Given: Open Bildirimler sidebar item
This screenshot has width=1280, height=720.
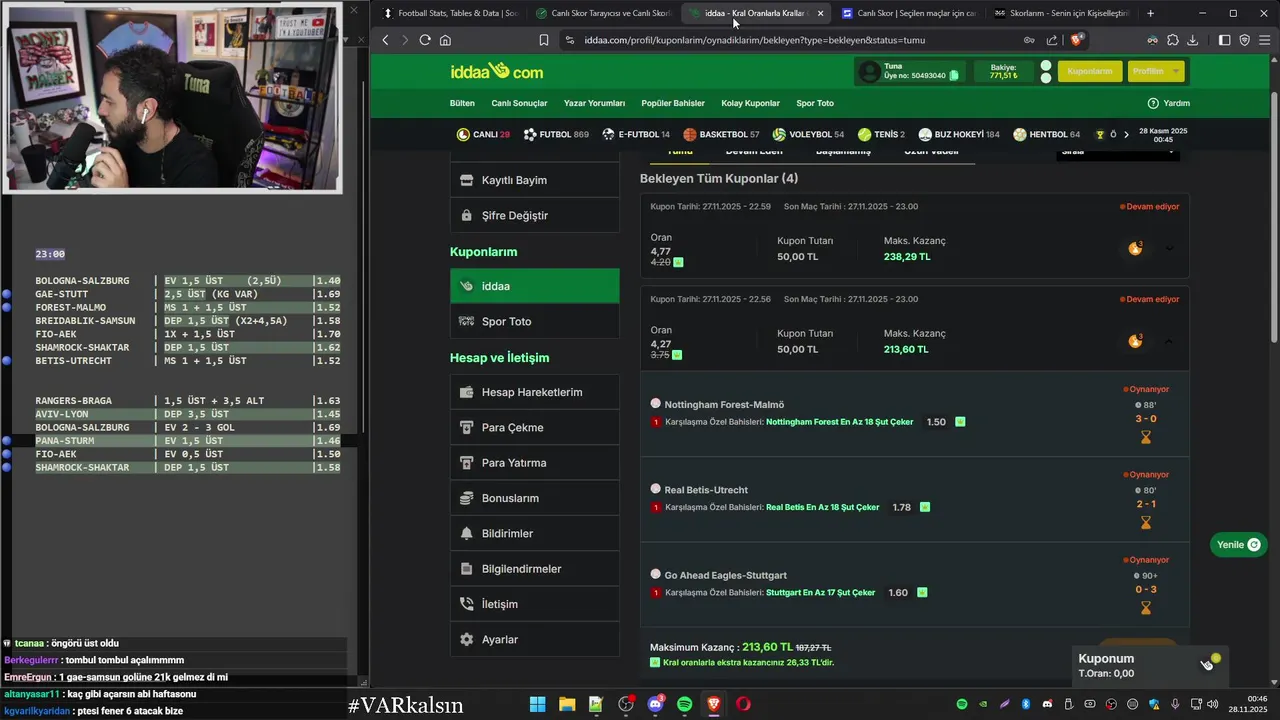Looking at the screenshot, I should pos(535,533).
